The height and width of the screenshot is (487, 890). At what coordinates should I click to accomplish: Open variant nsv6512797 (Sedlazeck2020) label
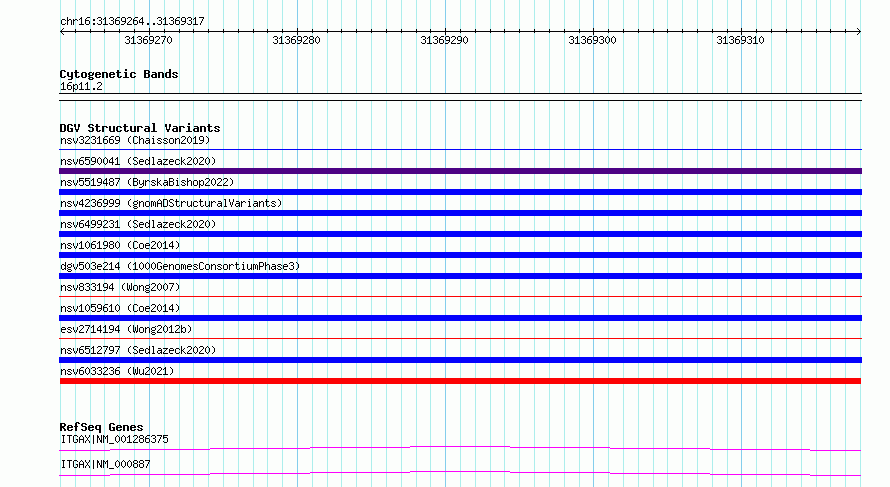tap(138, 350)
